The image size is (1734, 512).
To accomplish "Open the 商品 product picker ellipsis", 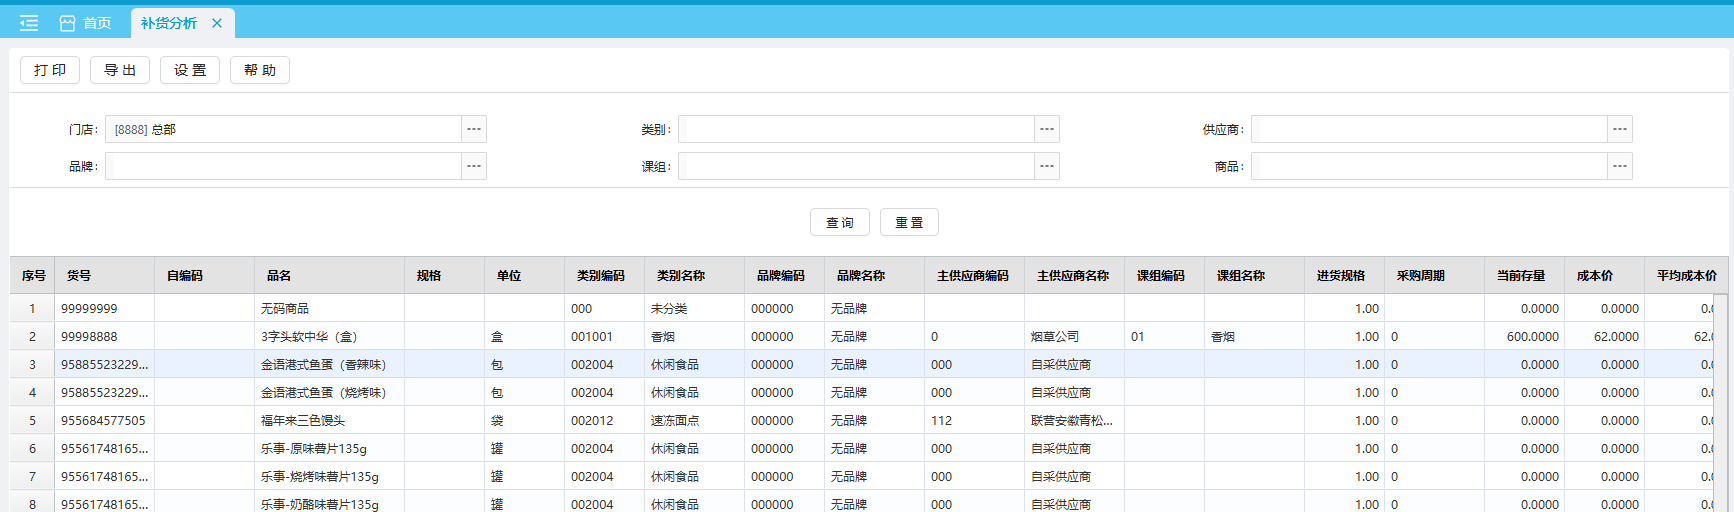I will 1620,166.
